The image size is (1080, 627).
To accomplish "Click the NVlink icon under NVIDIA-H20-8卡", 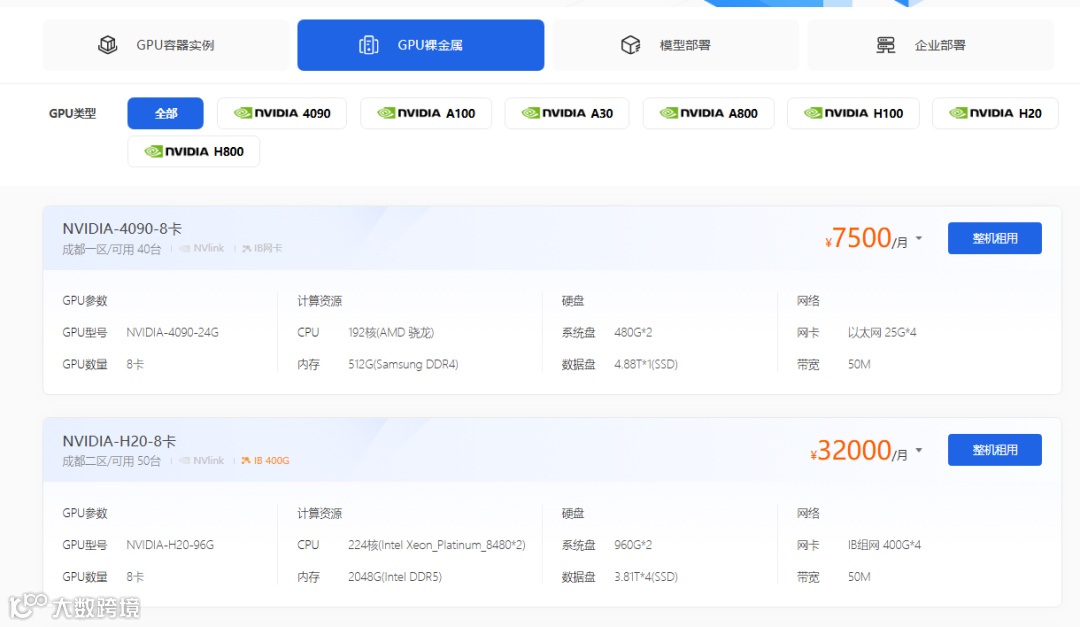I will (185, 461).
